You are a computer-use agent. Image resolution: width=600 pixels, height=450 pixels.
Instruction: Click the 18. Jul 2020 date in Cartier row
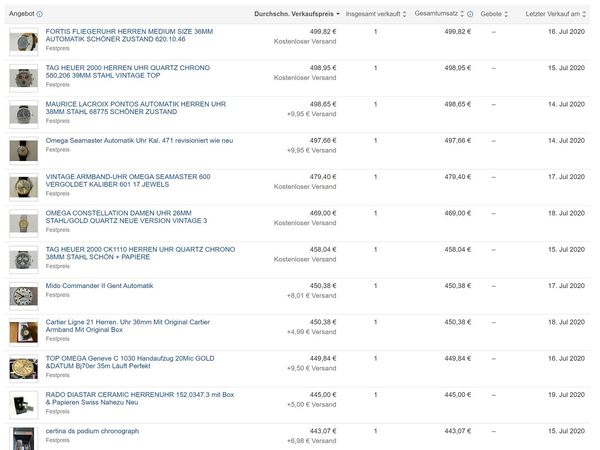click(566, 323)
